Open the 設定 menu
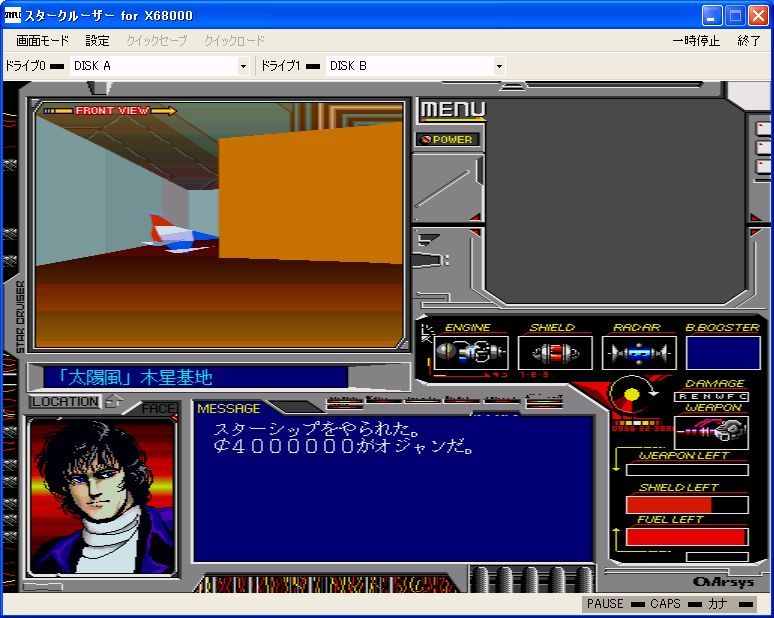The height and width of the screenshot is (618, 774). [x=97, y=40]
